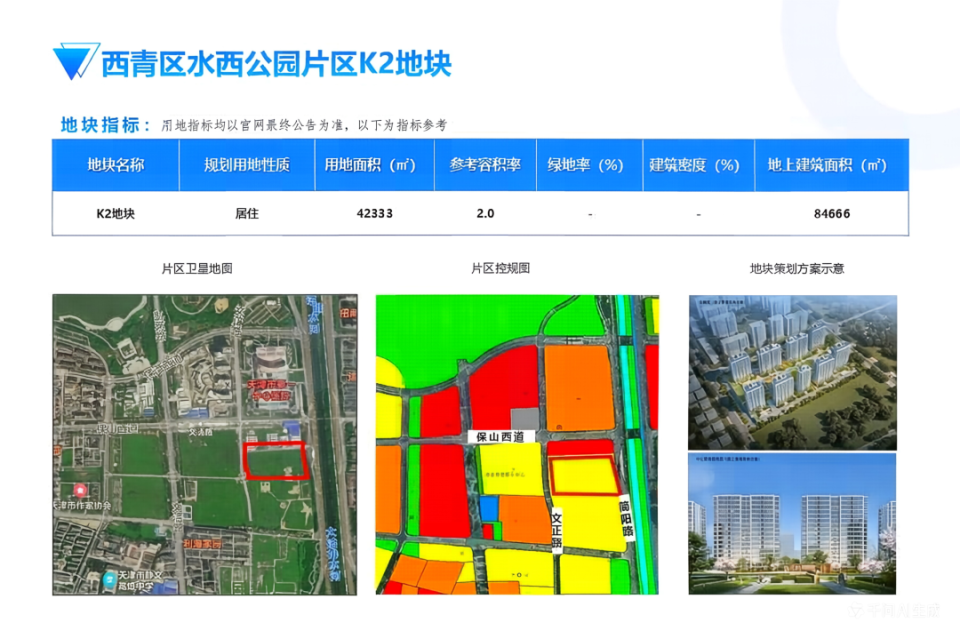Open the street-level rendering of the towers

(x=792, y=524)
